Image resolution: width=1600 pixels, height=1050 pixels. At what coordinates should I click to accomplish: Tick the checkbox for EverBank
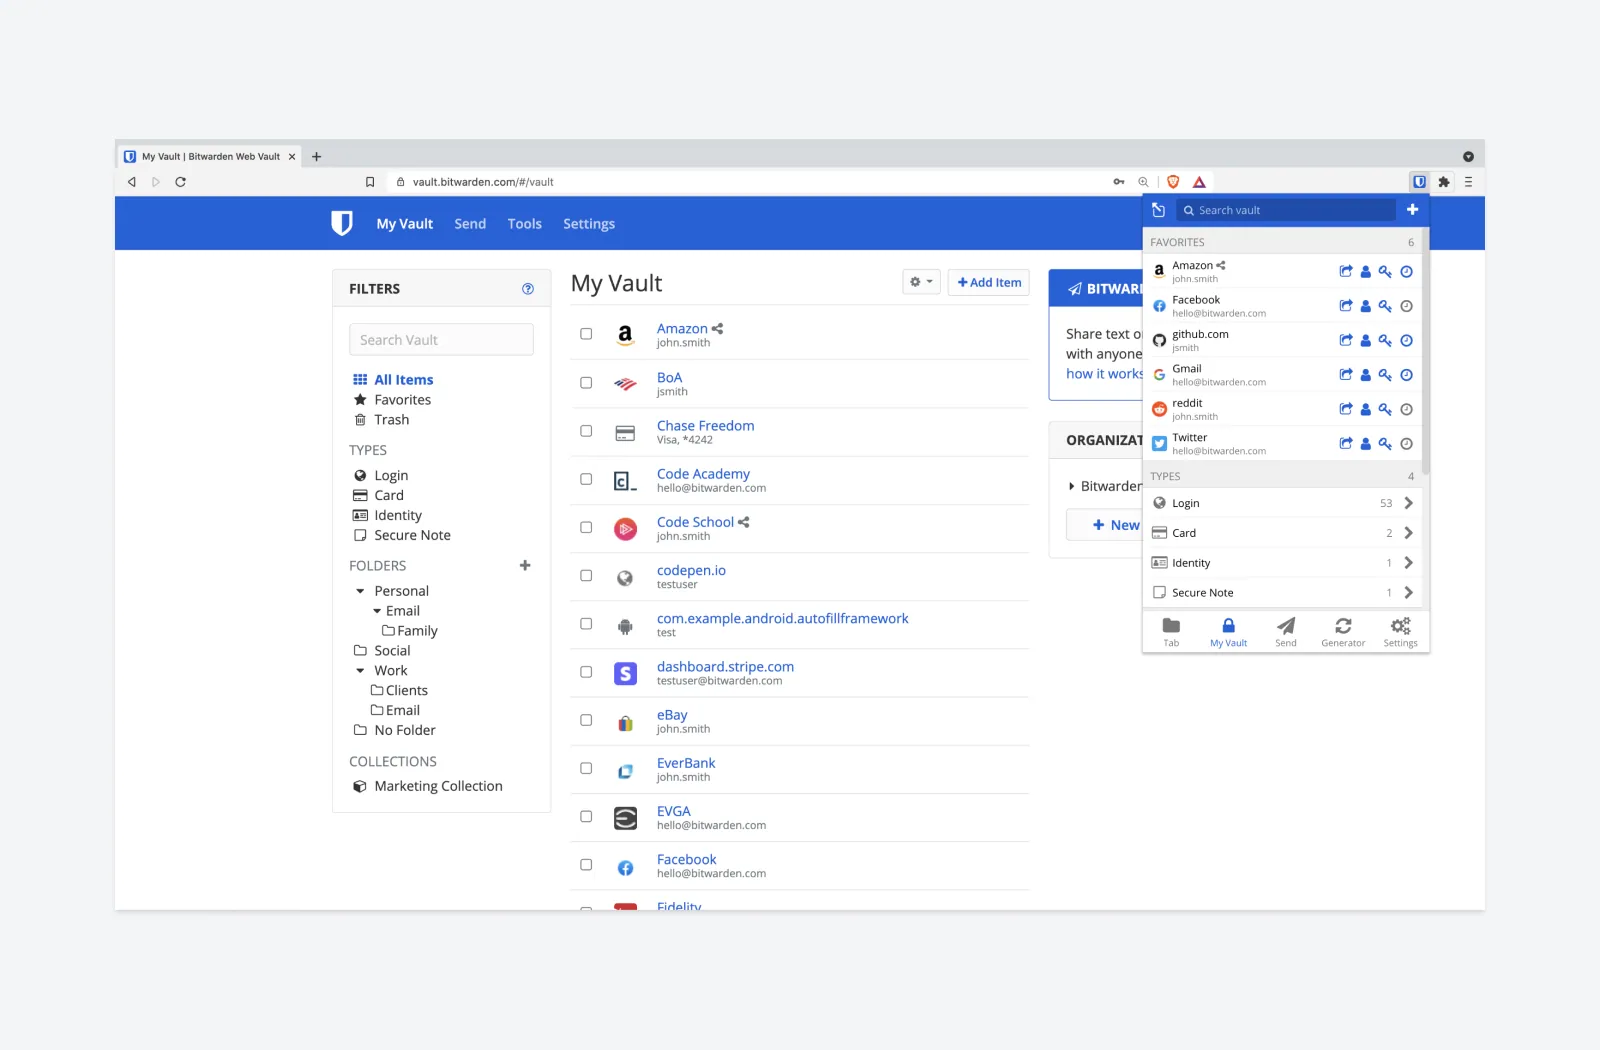(x=586, y=768)
